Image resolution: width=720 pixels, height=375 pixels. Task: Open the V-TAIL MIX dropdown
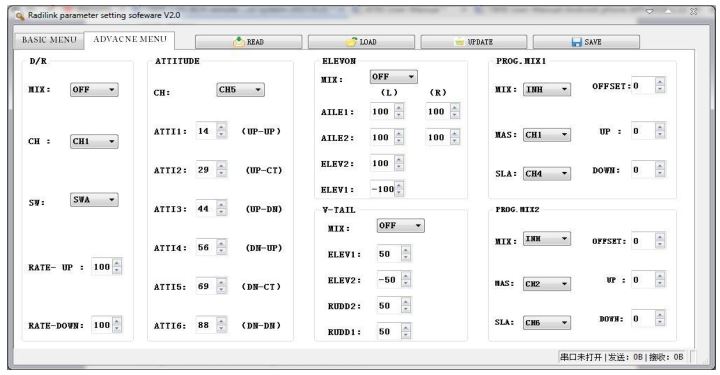400,225
